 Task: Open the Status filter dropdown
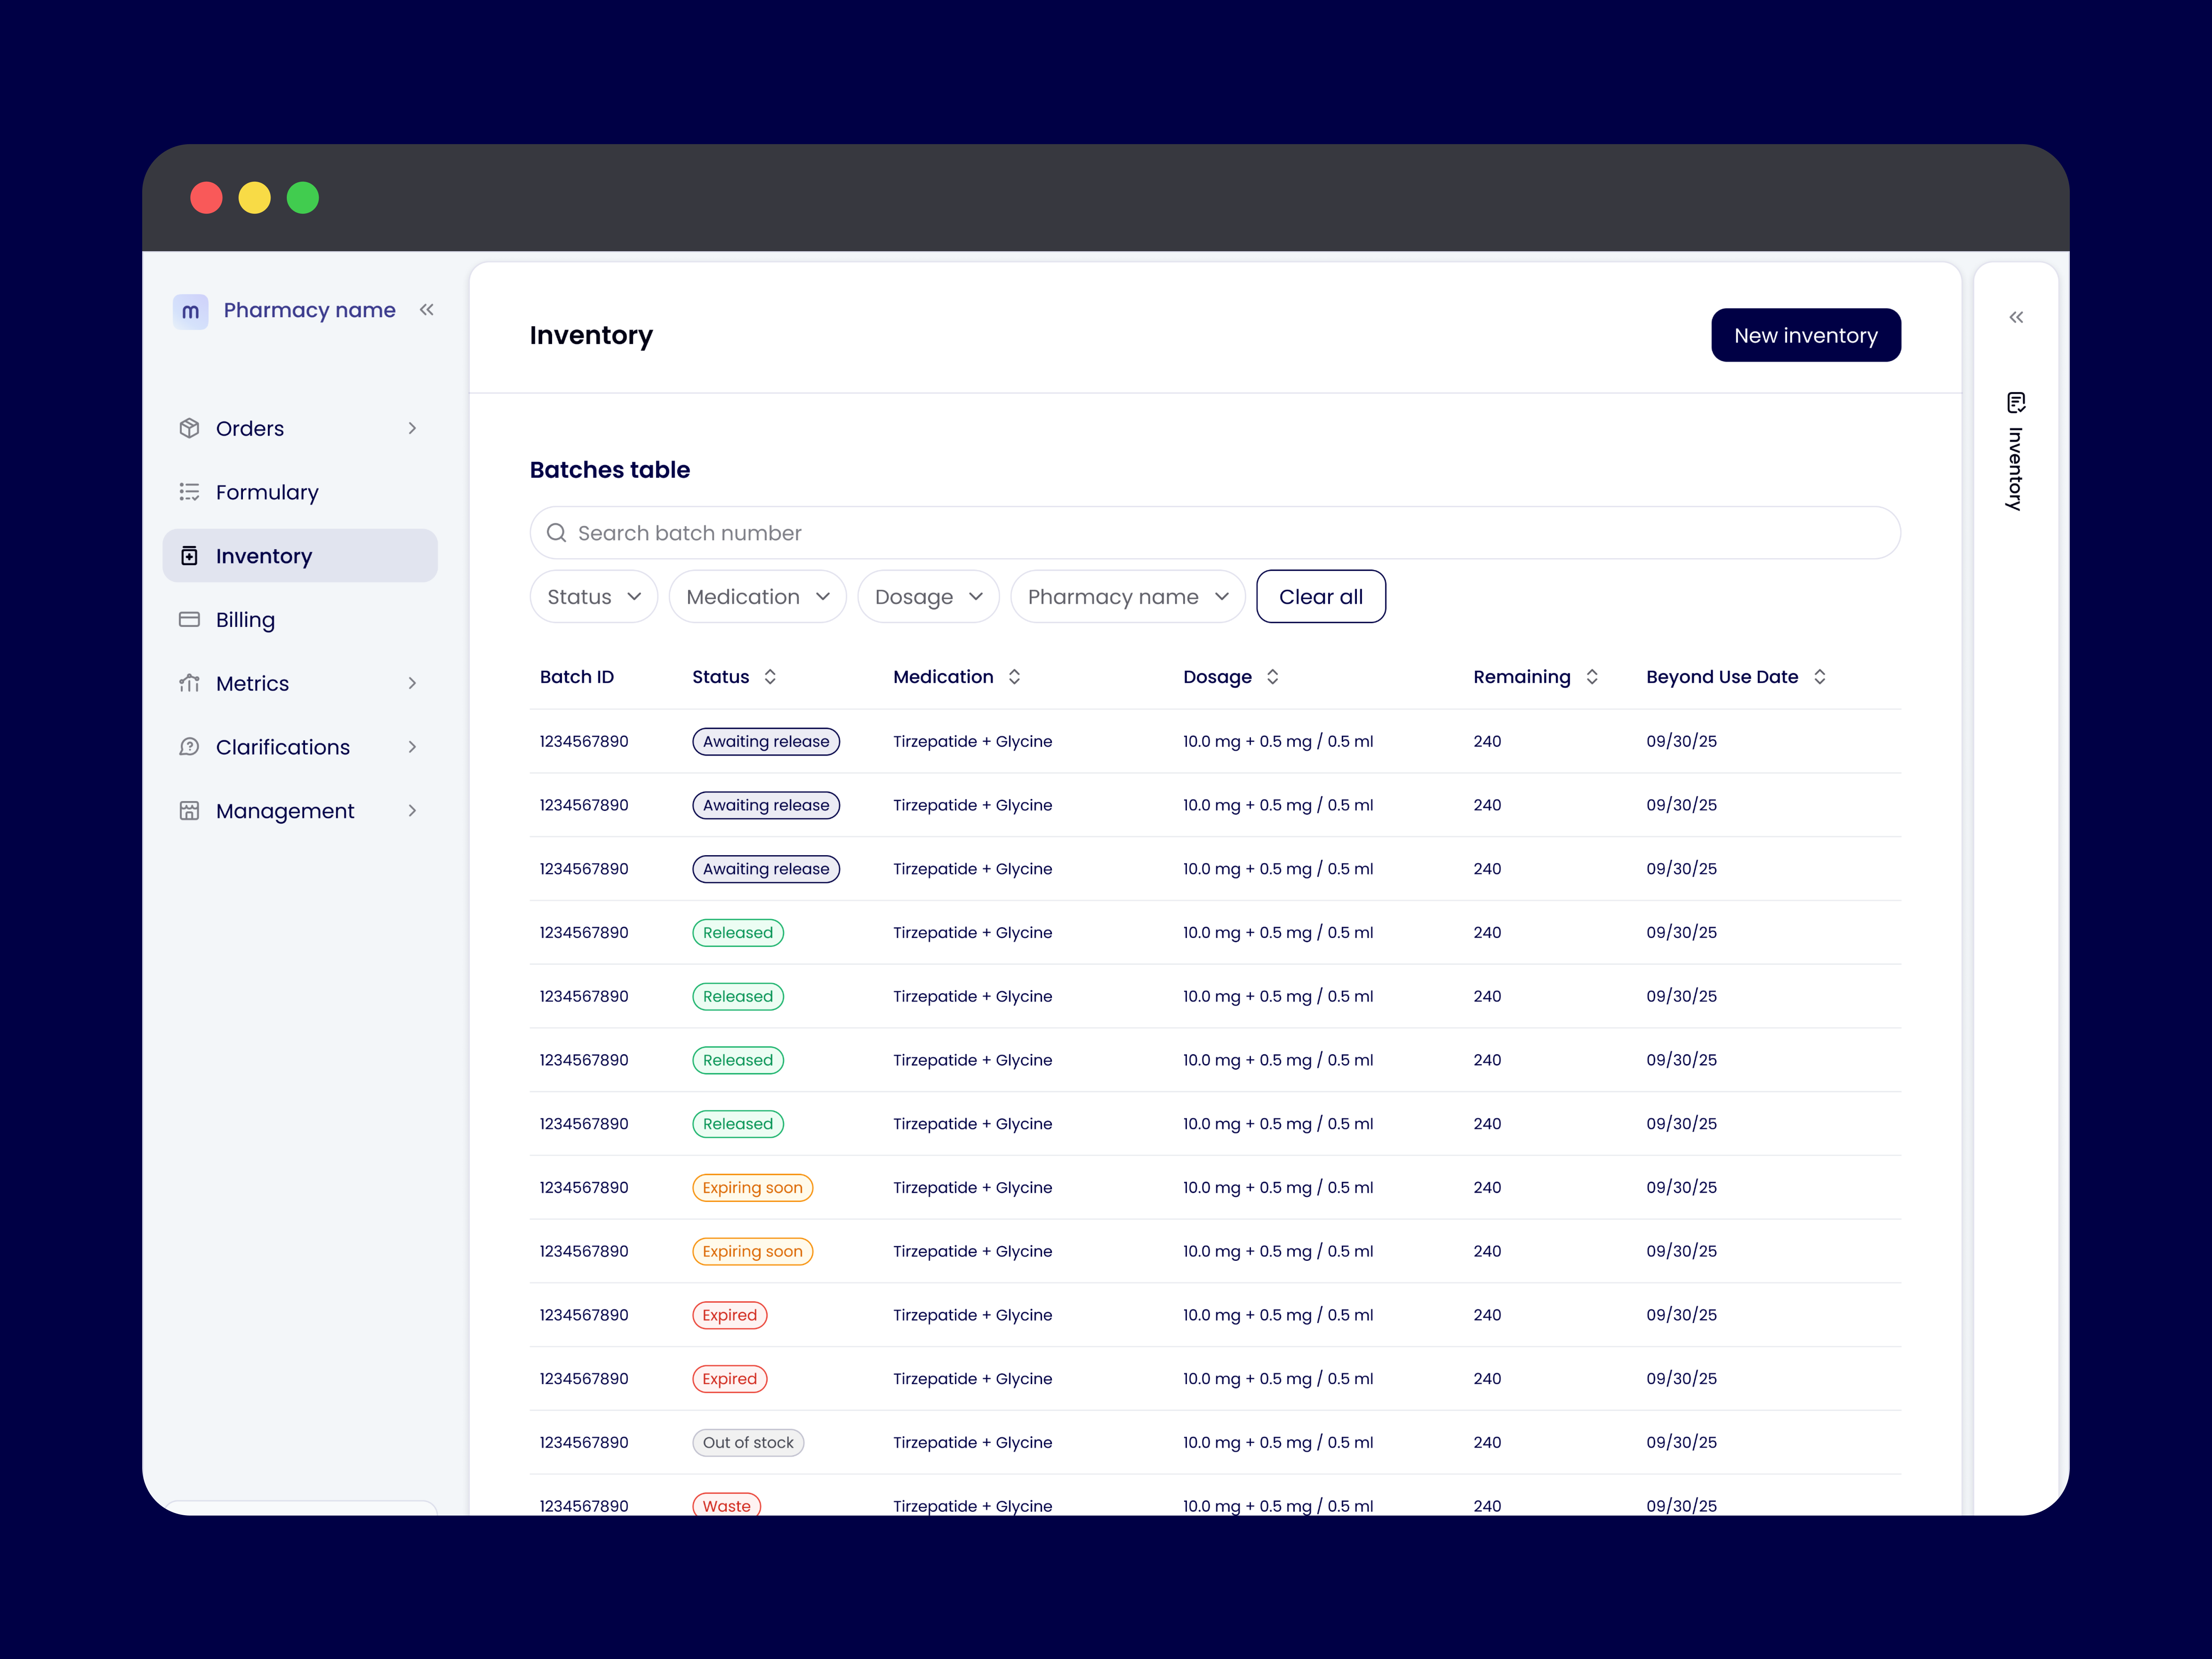pos(594,597)
